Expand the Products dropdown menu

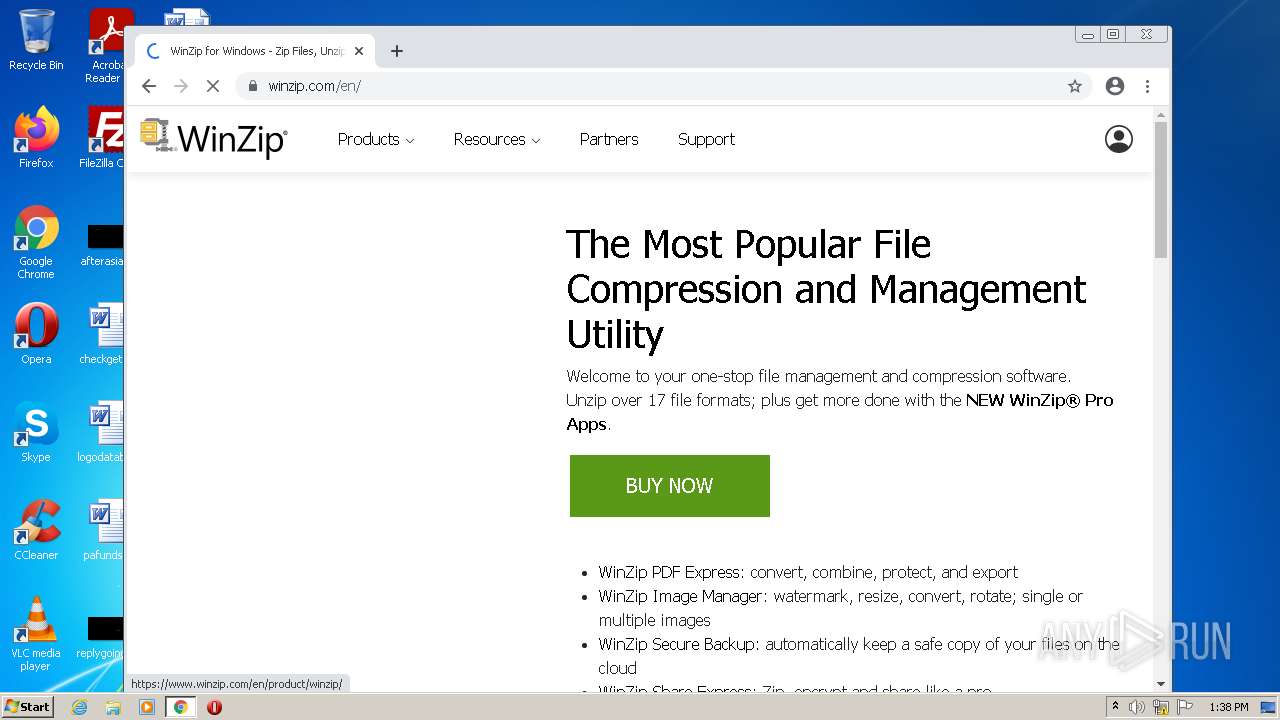376,139
